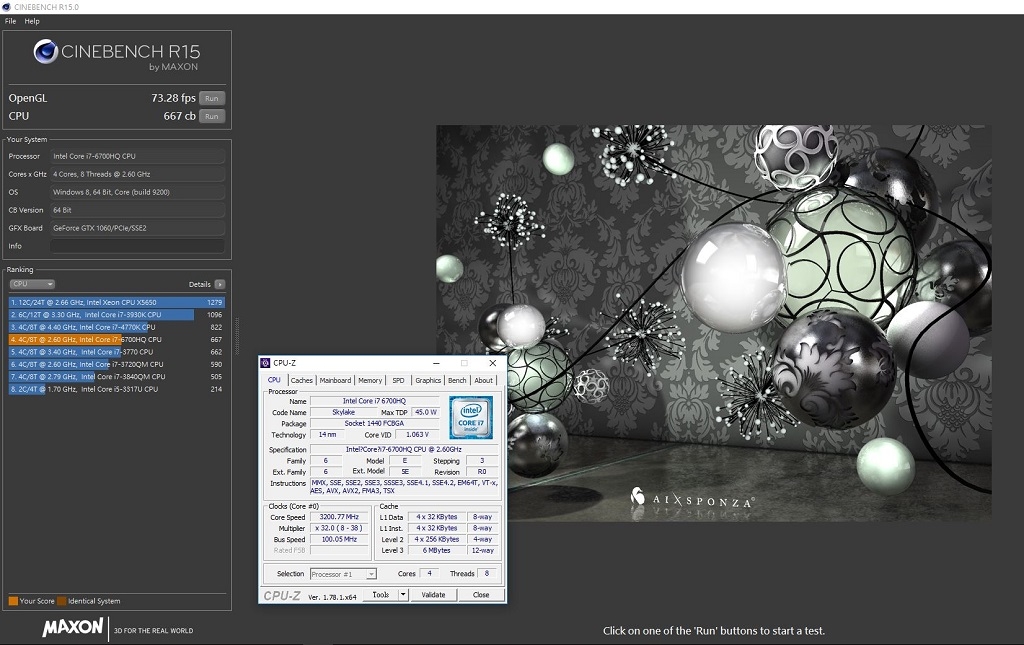Click the GFX Board field value
This screenshot has height=645, width=1024.
[x=138, y=228]
